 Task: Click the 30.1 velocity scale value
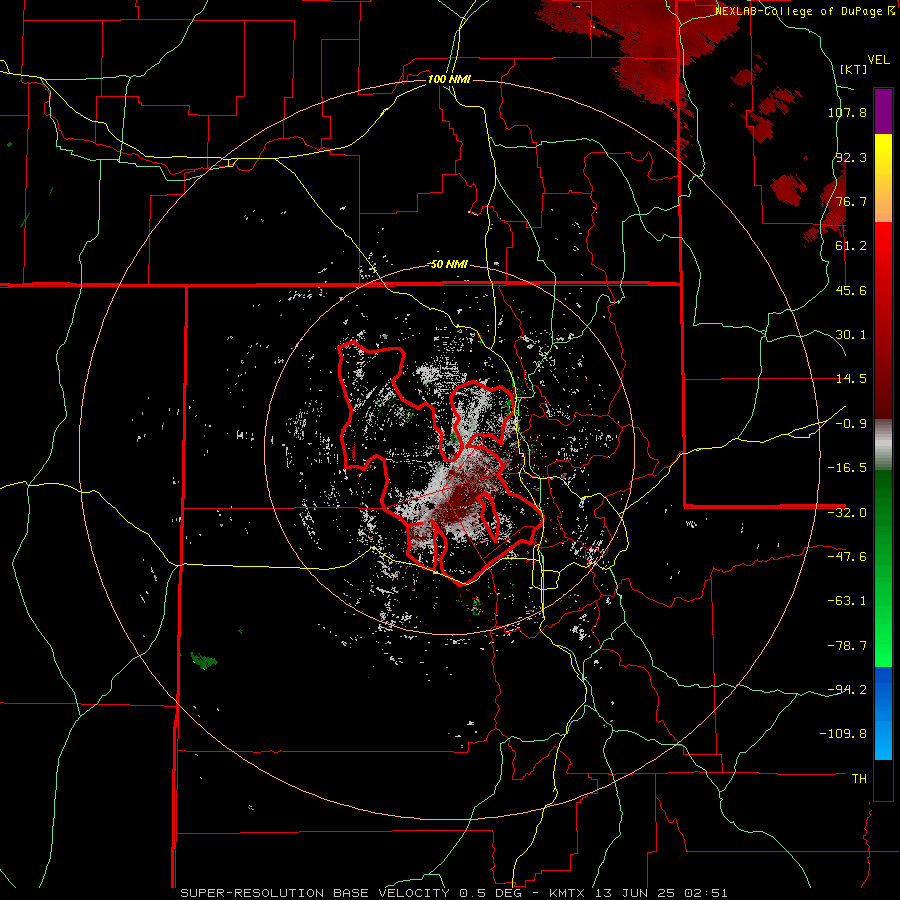[851, 335]
